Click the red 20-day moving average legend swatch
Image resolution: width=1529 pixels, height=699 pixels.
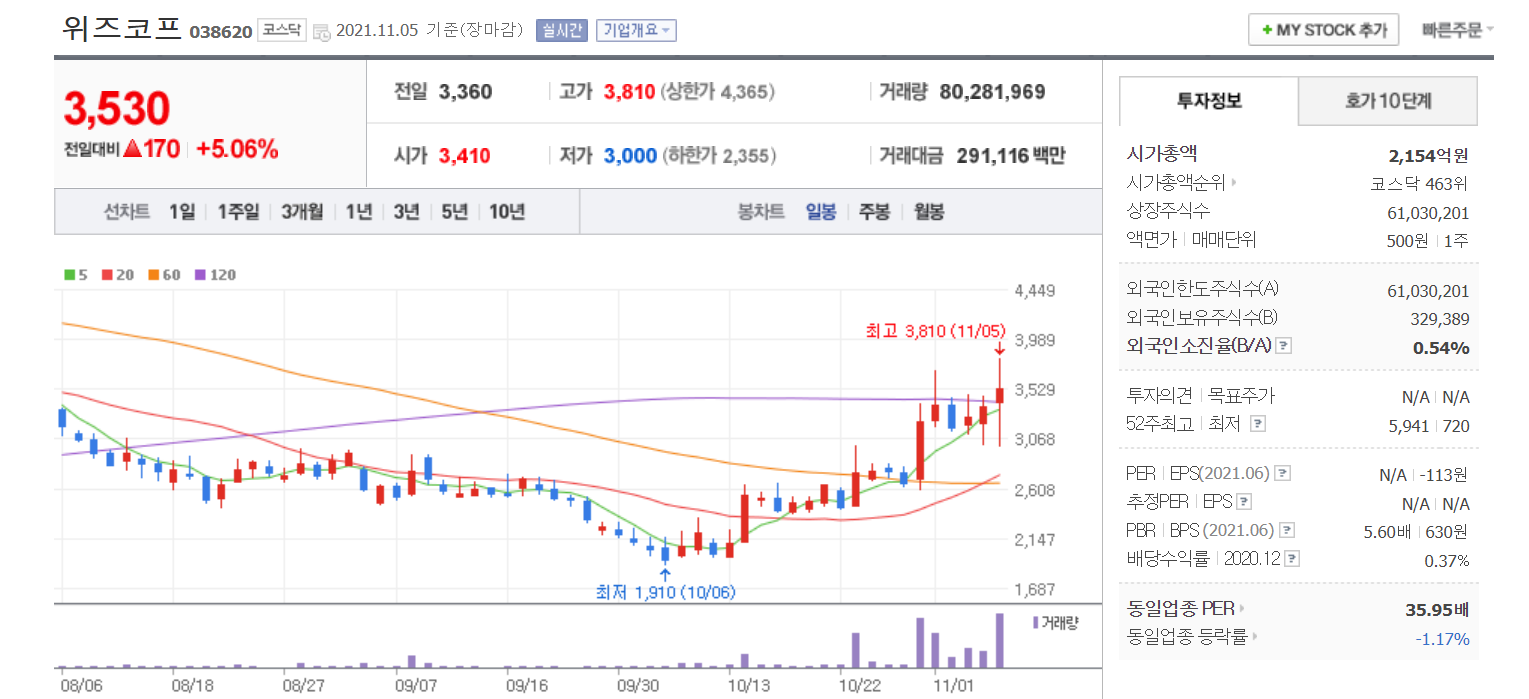coord(107,275)
